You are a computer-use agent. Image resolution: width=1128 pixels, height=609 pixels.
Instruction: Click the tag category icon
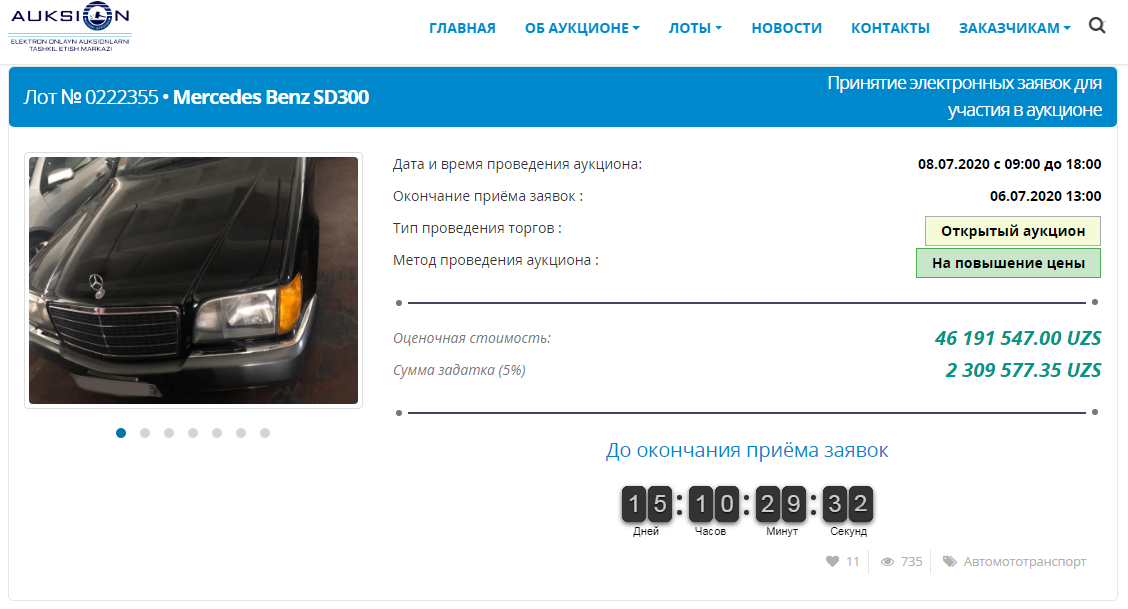(950, 562)
